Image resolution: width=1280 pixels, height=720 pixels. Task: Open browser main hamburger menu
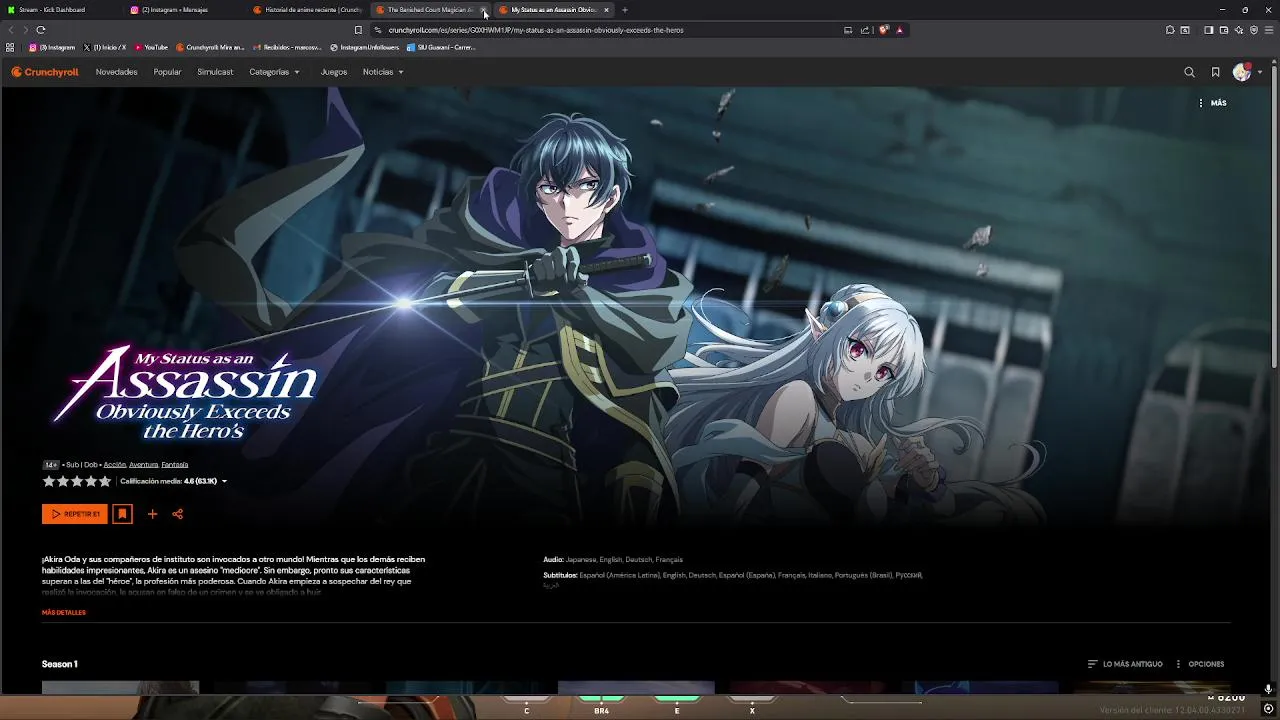(x=1269, y=30)
